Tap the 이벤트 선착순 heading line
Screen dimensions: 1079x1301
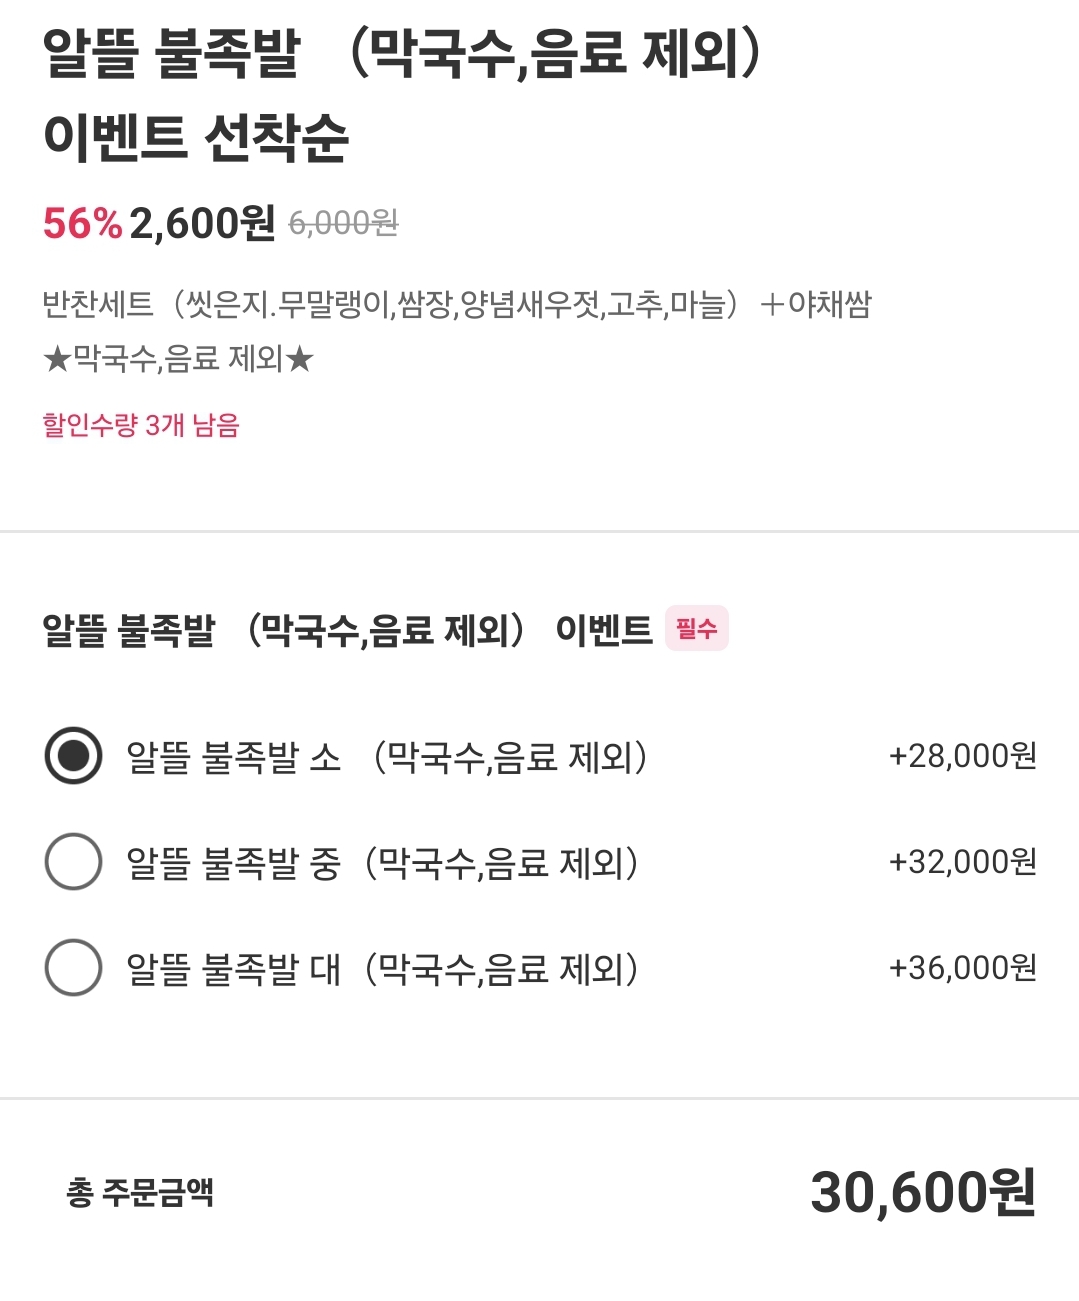point(196,138)
